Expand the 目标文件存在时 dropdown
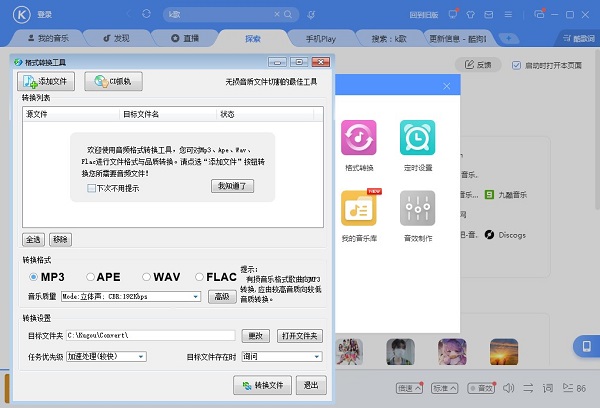This screenshot has height=408, width=600. click(317, 356)
